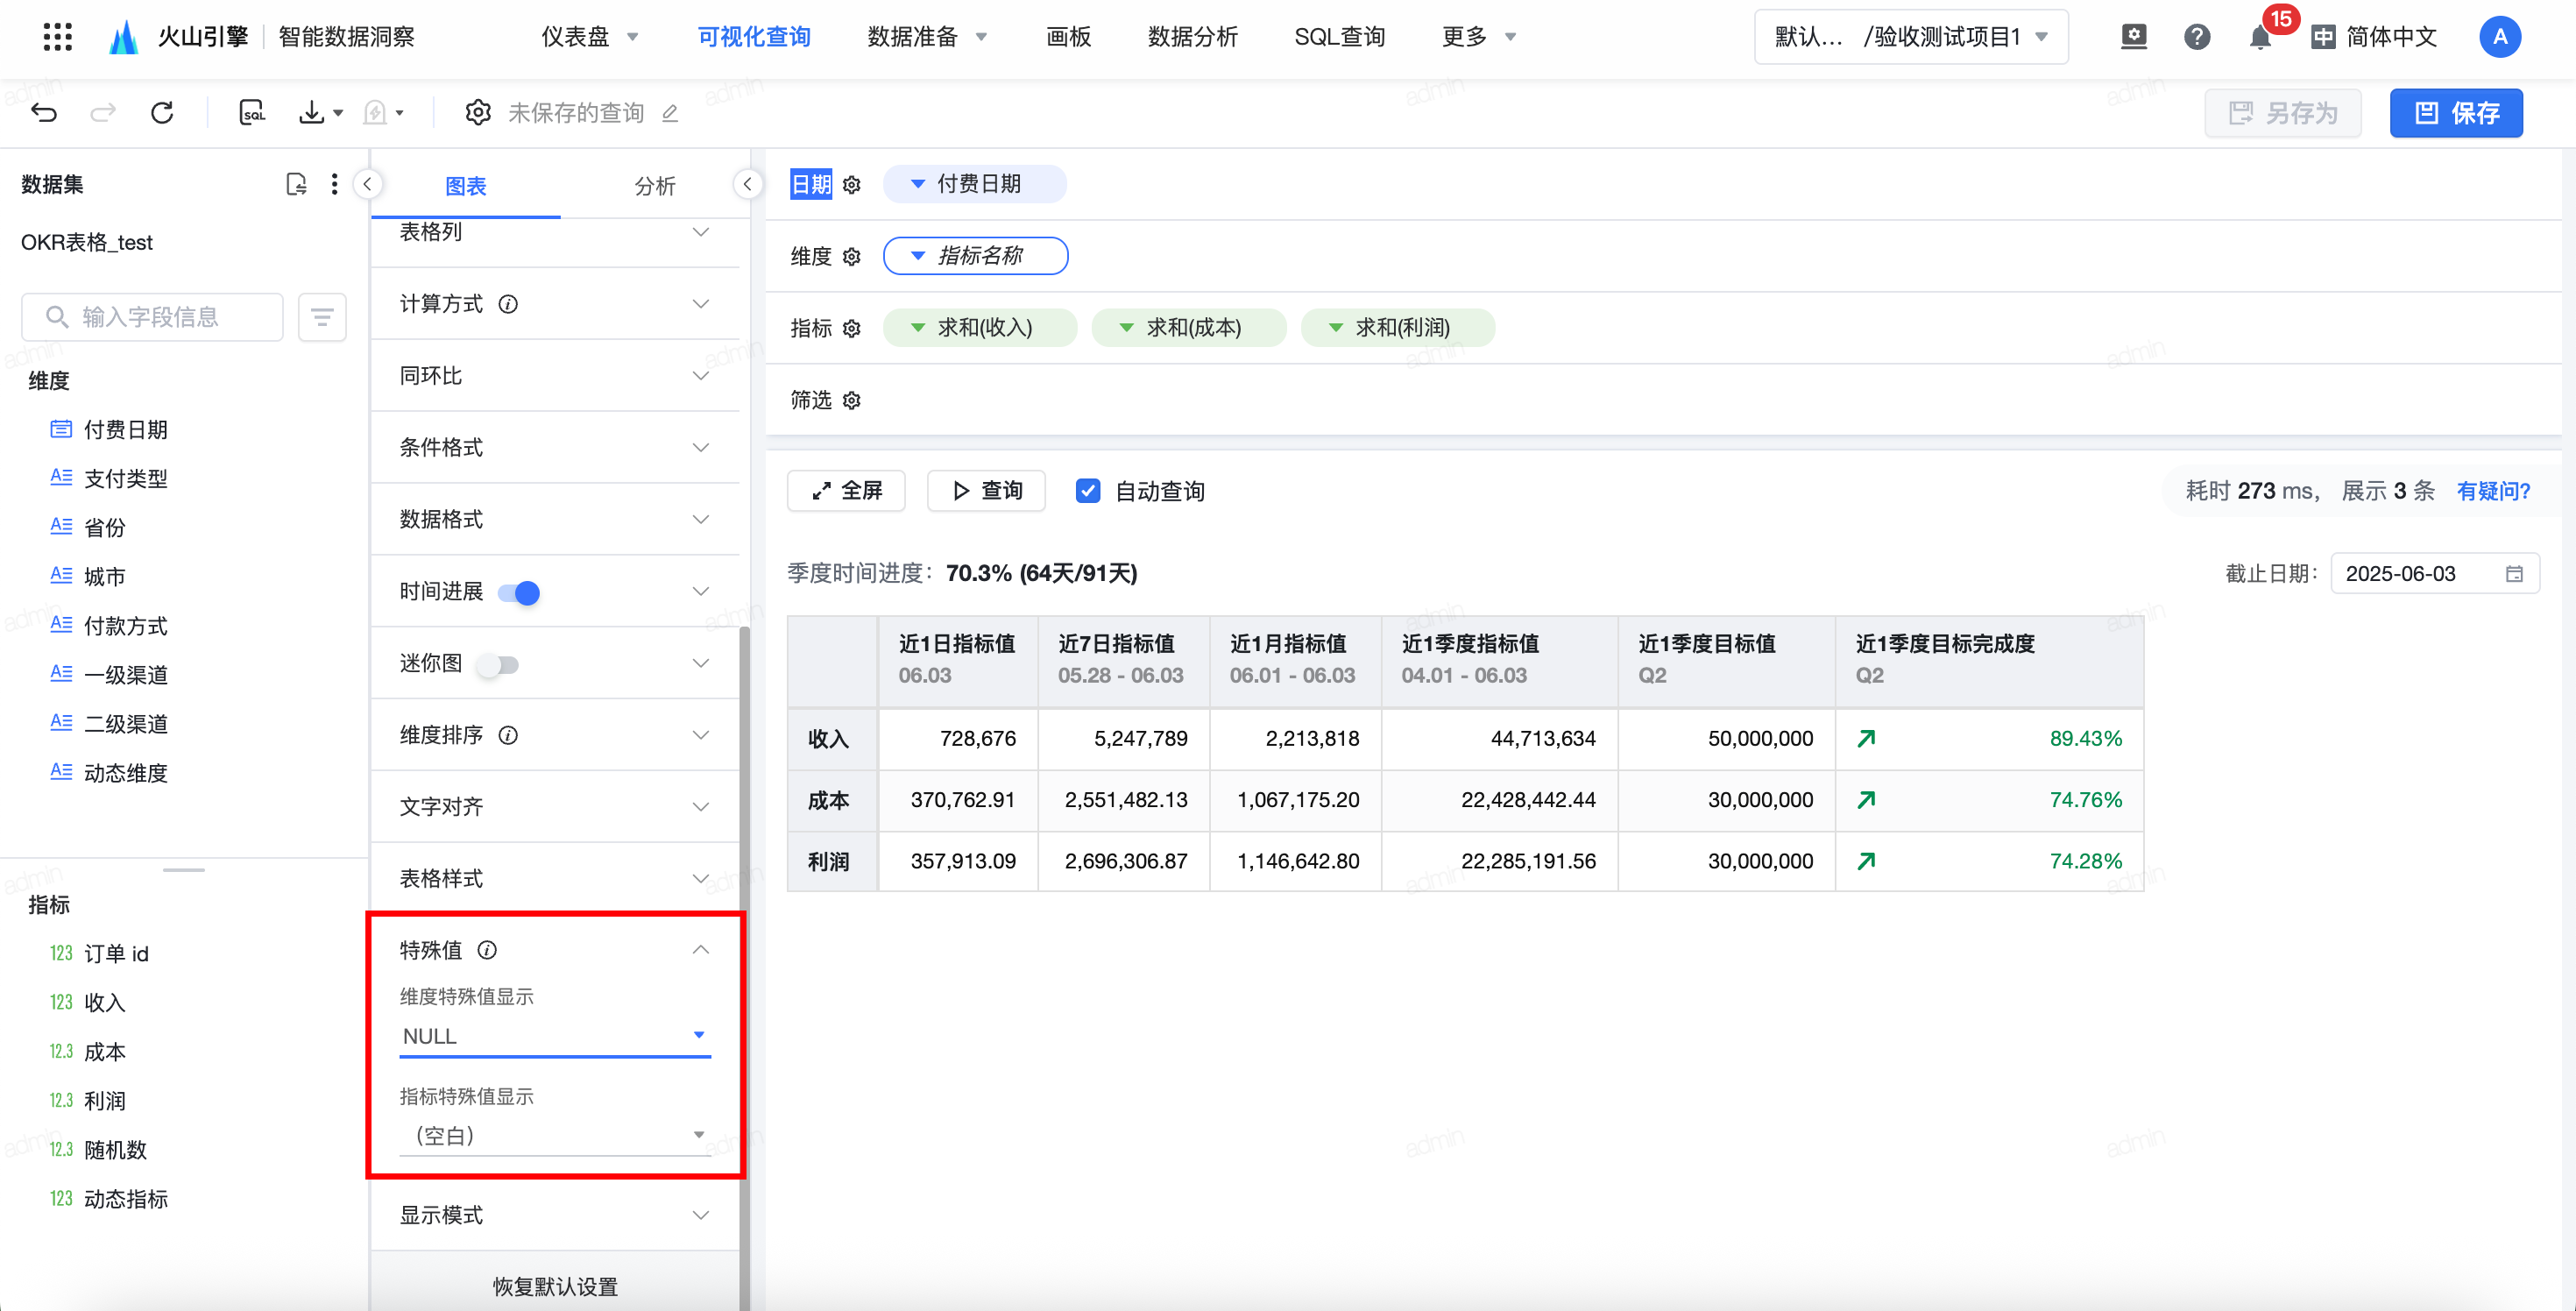
Task: Collapse the chart config panel arrow
Action: coord(747,184)
